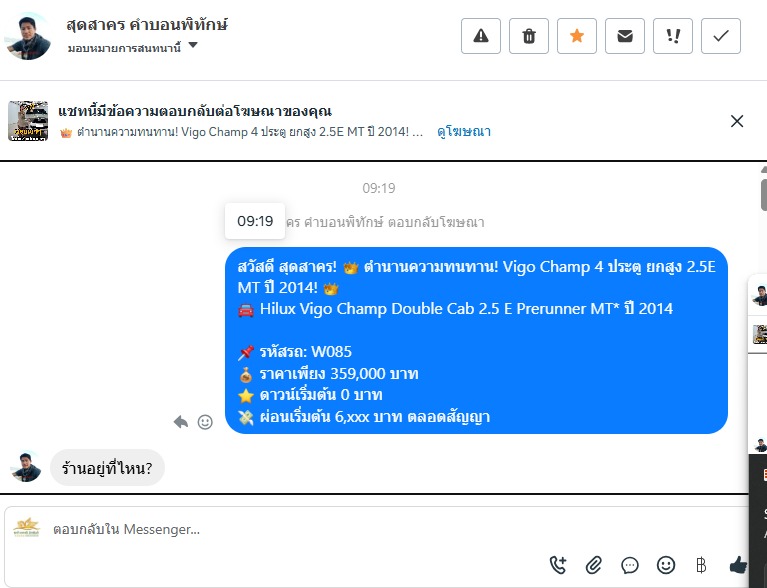
Task: Delete conversation using trash icon
Action: point(529,36)
